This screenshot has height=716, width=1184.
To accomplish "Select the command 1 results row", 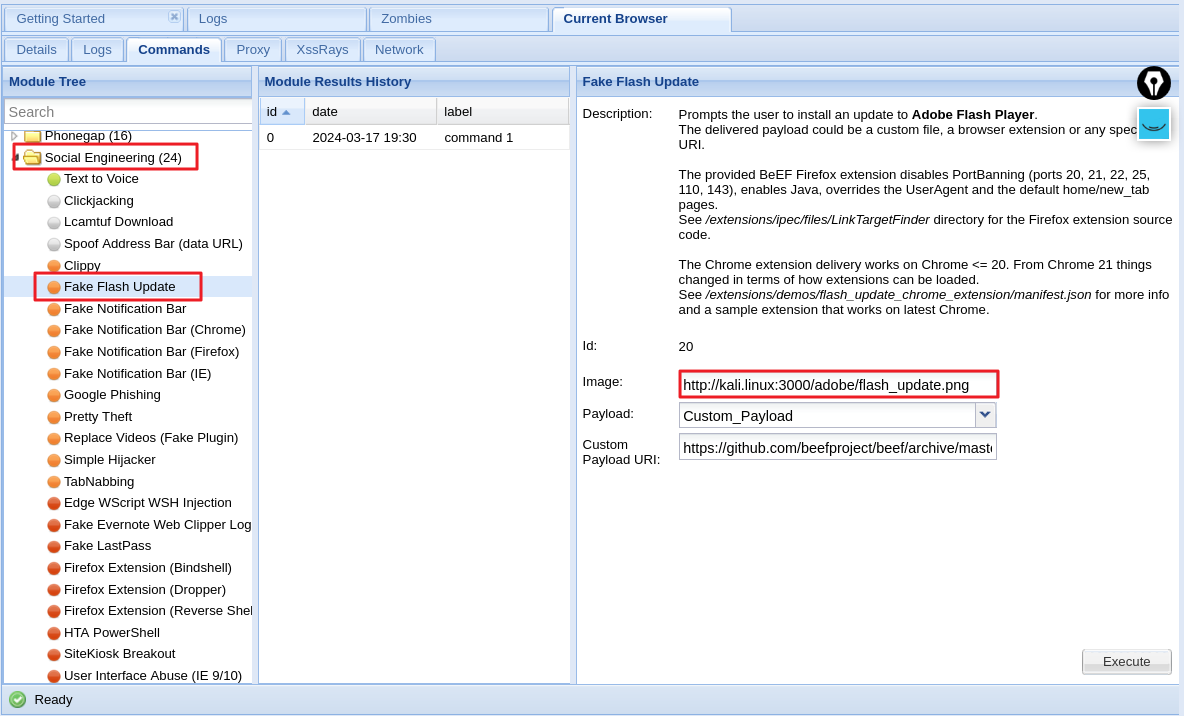I will coord(414,137).
